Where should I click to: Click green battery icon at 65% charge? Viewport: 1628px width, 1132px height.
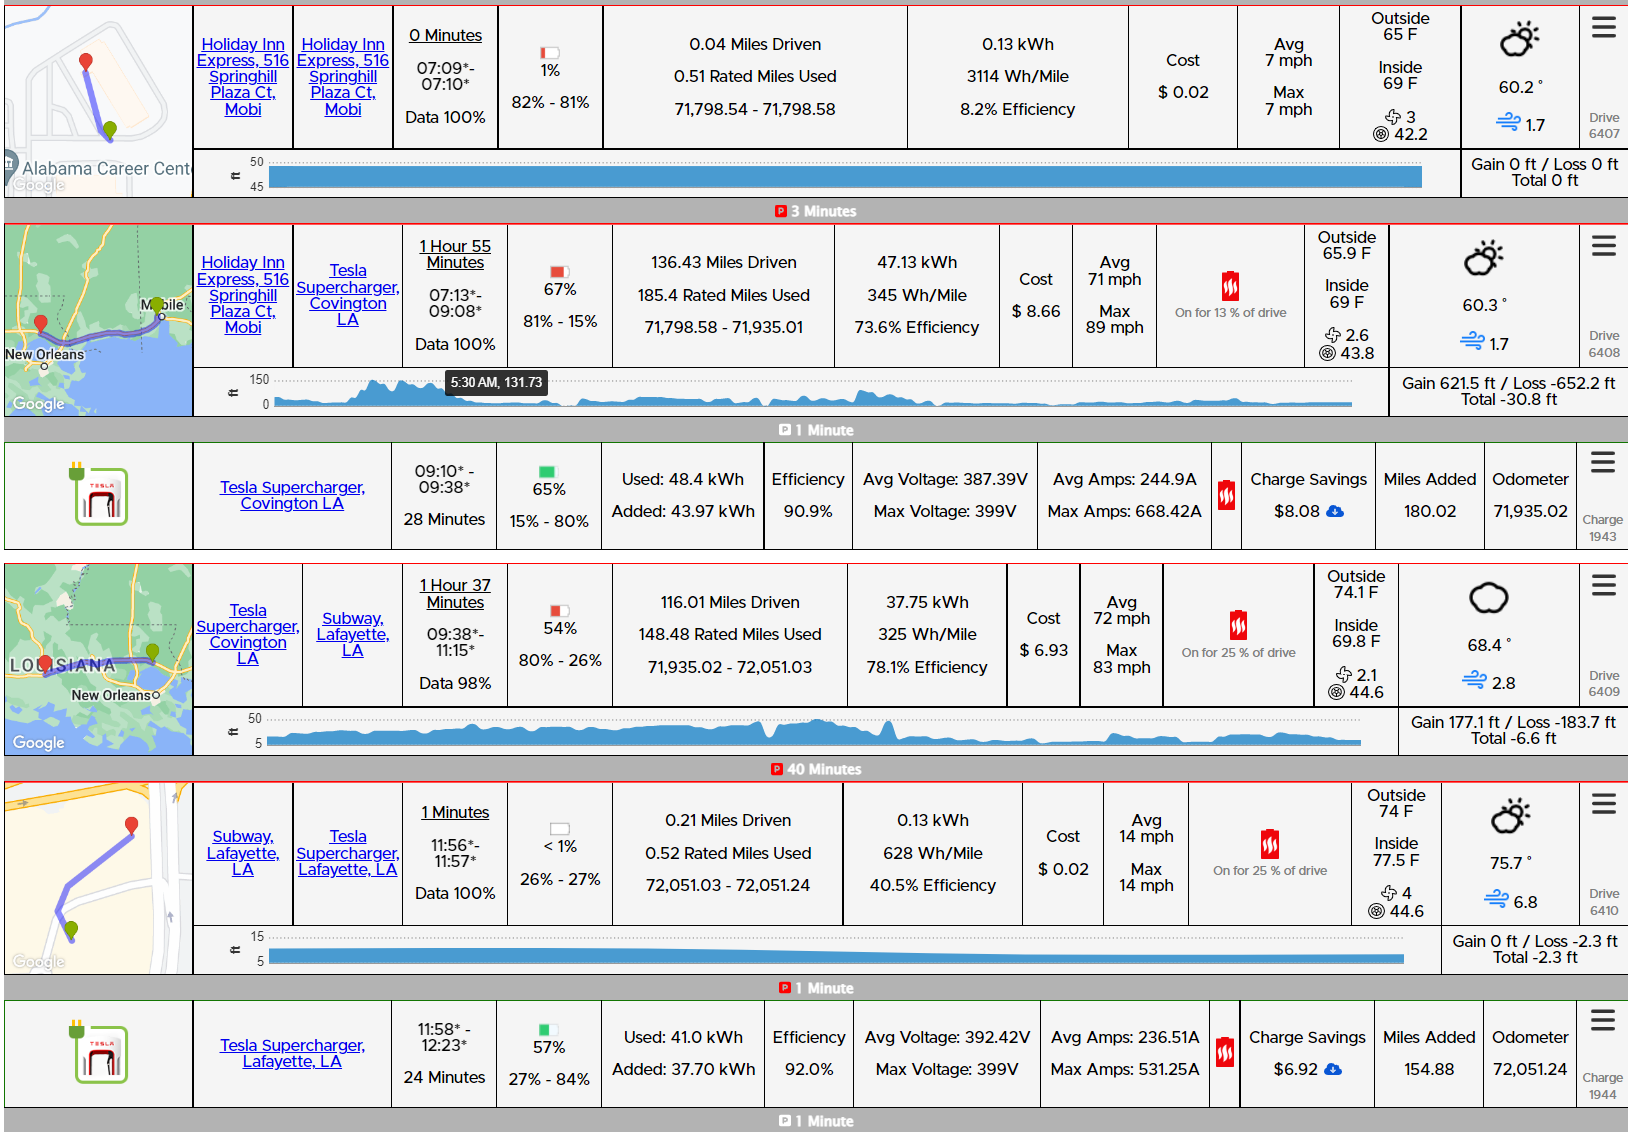pyautogui.click(x=548, y=472)
